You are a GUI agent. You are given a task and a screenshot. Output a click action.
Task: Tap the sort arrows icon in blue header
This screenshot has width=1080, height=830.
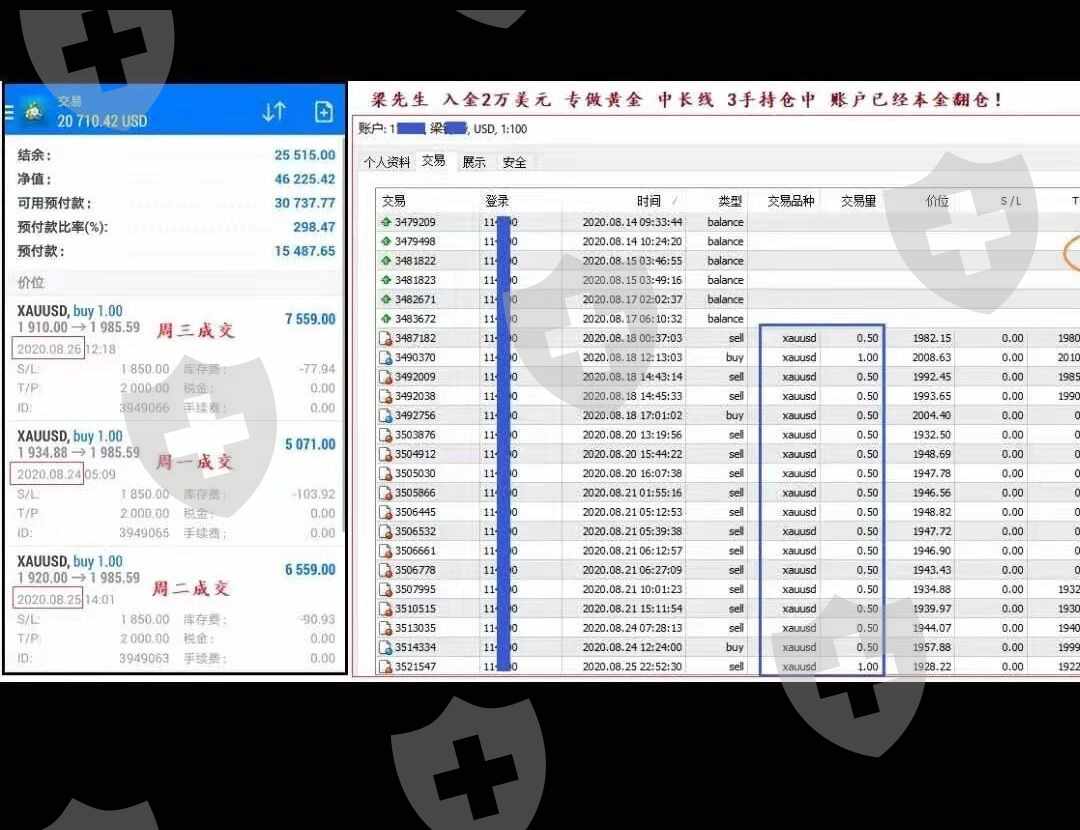pyautogui.click(x=274, y=112)
